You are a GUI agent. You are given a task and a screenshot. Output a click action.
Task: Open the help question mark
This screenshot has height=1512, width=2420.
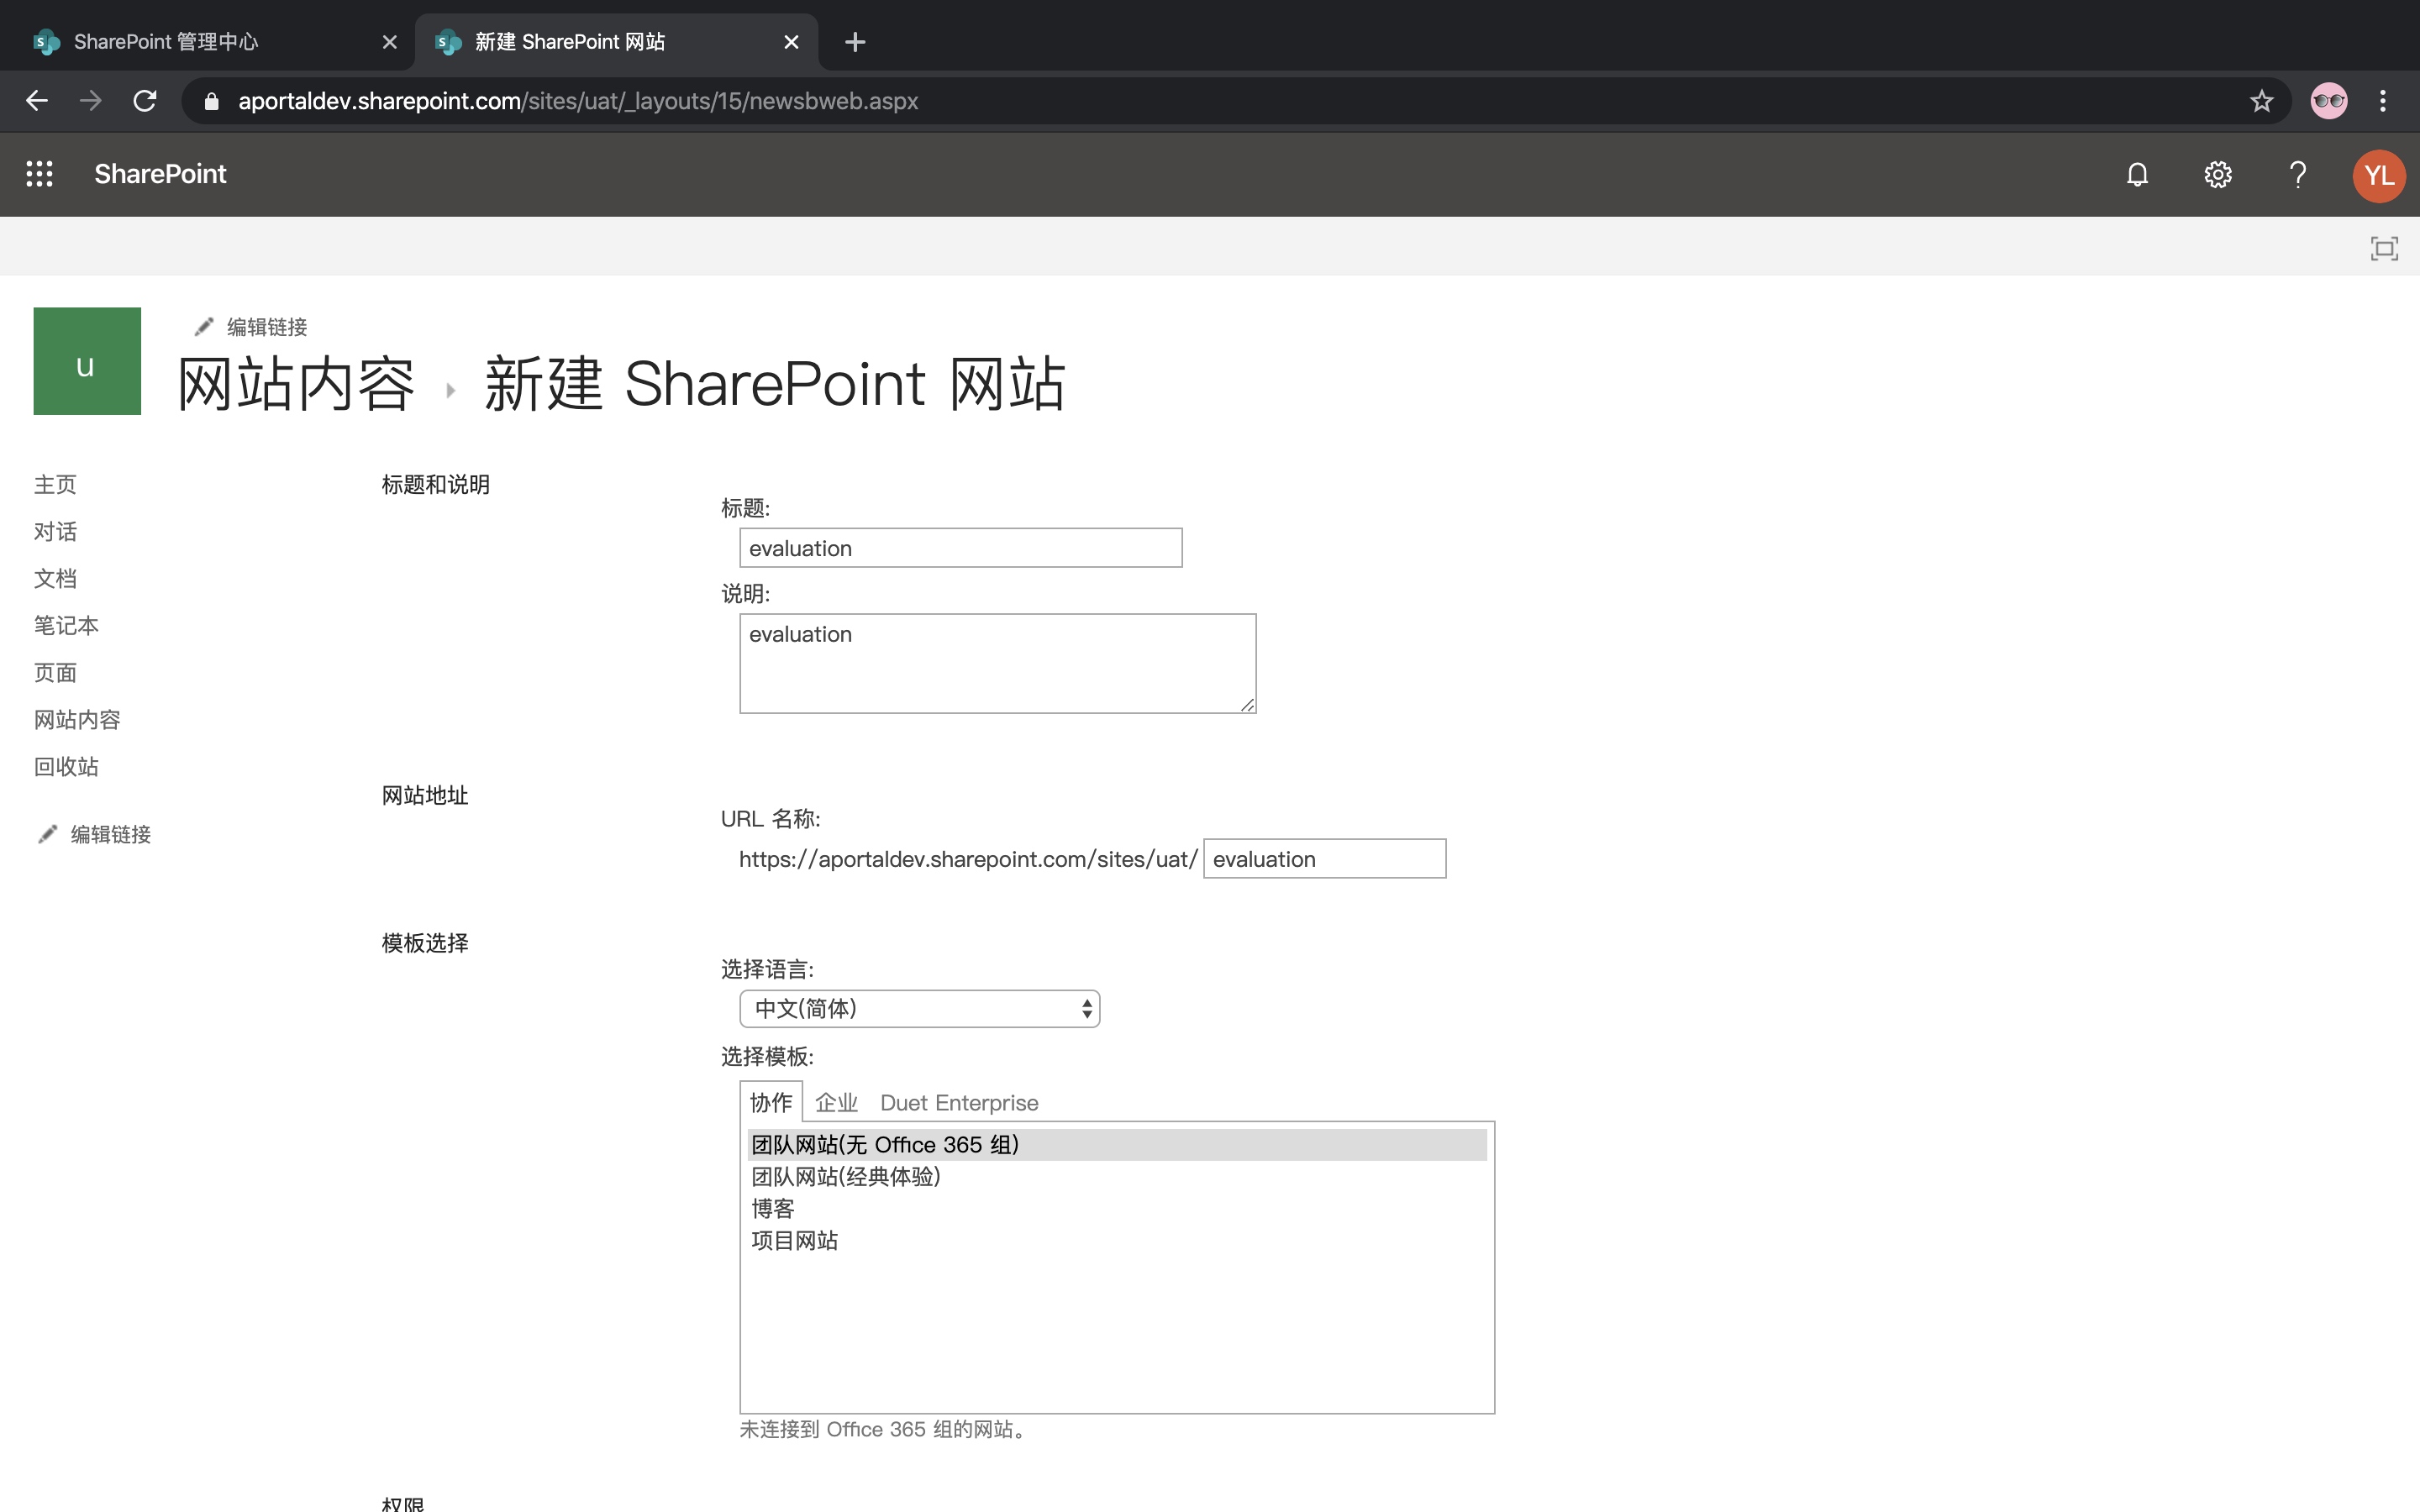pyautogui.click(x=2298, y=175)
